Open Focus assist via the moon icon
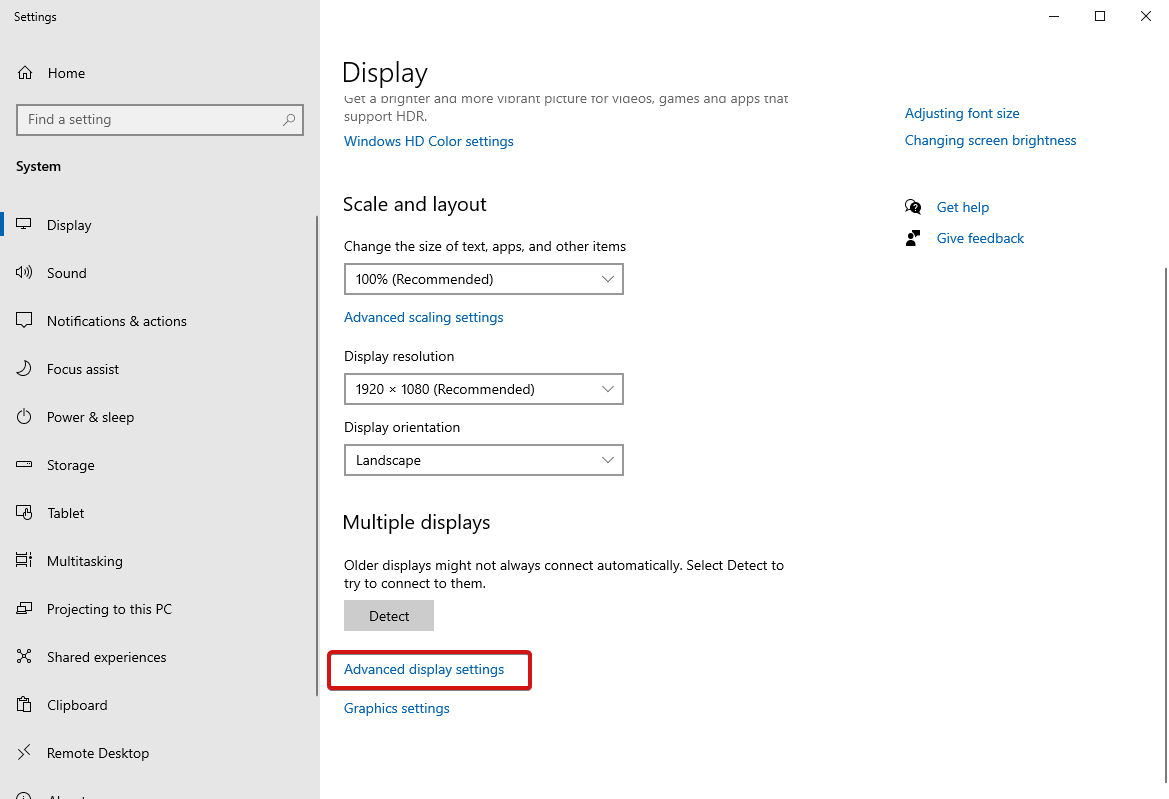Screen dimensions: 1169x799 24,368
